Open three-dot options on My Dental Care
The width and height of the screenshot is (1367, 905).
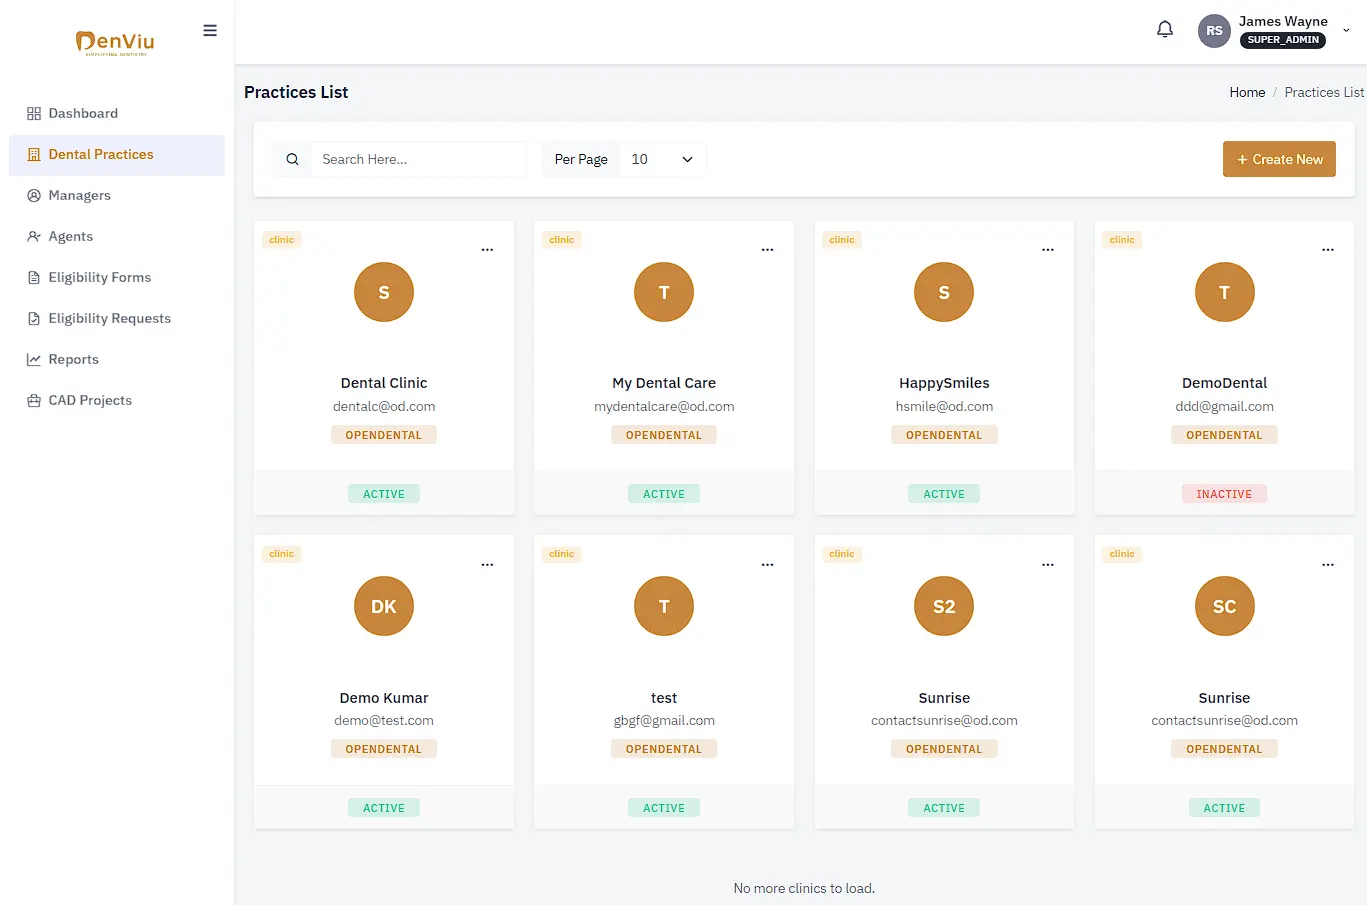click(767, 250)
